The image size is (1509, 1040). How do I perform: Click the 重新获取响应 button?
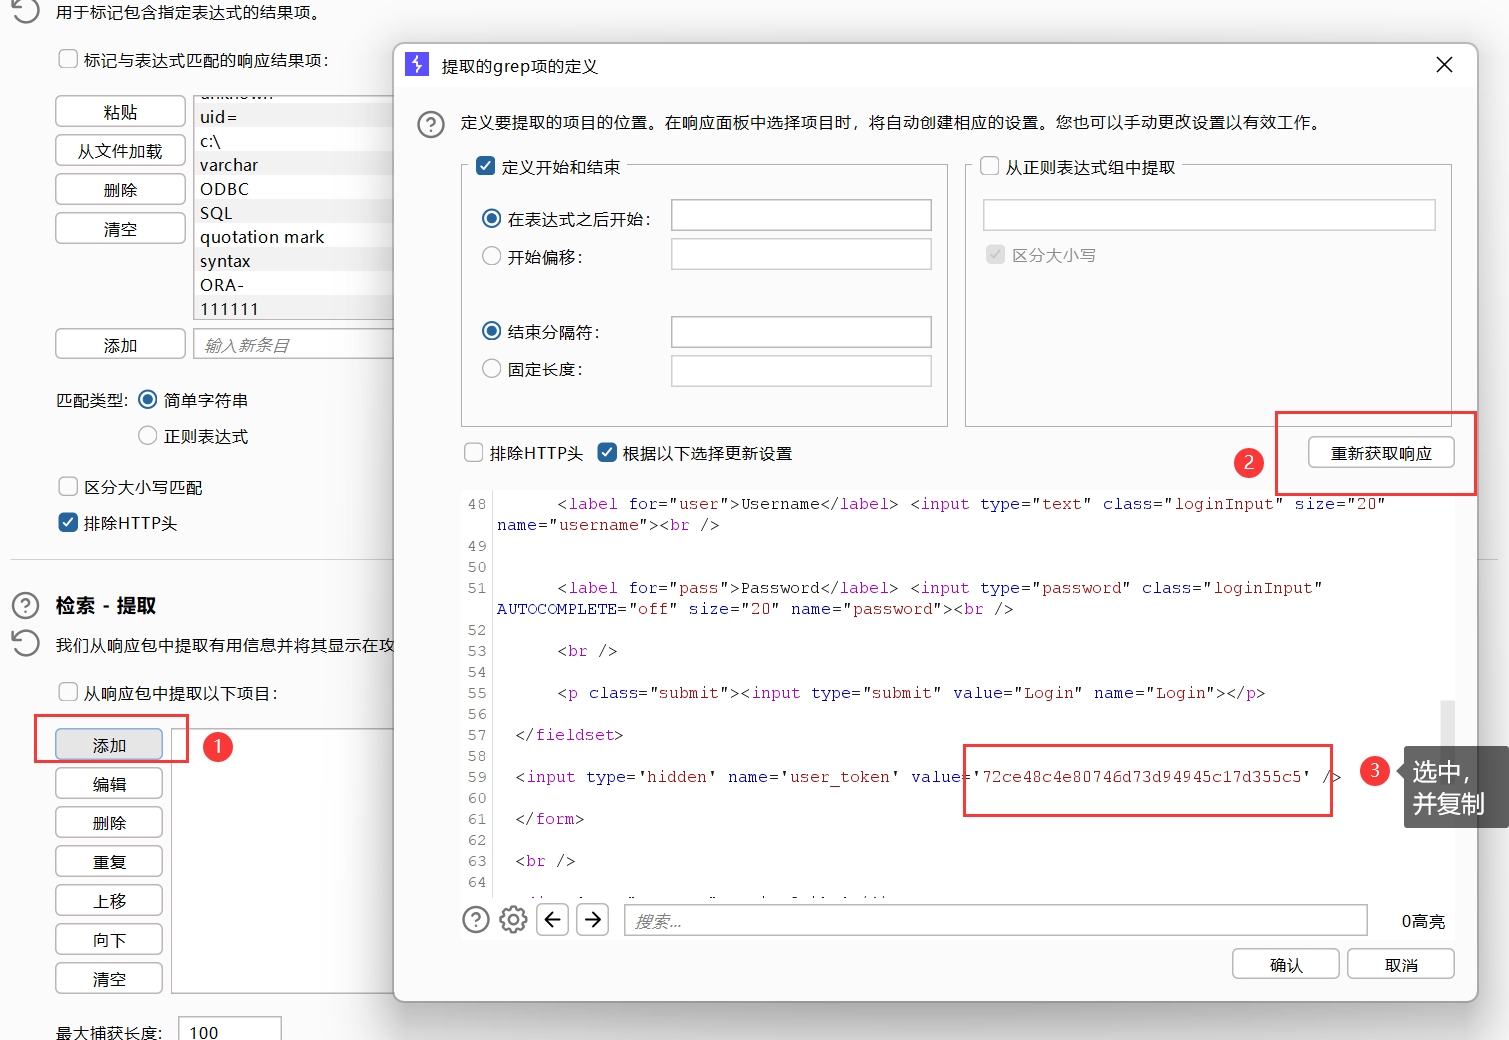[1380, 453]
